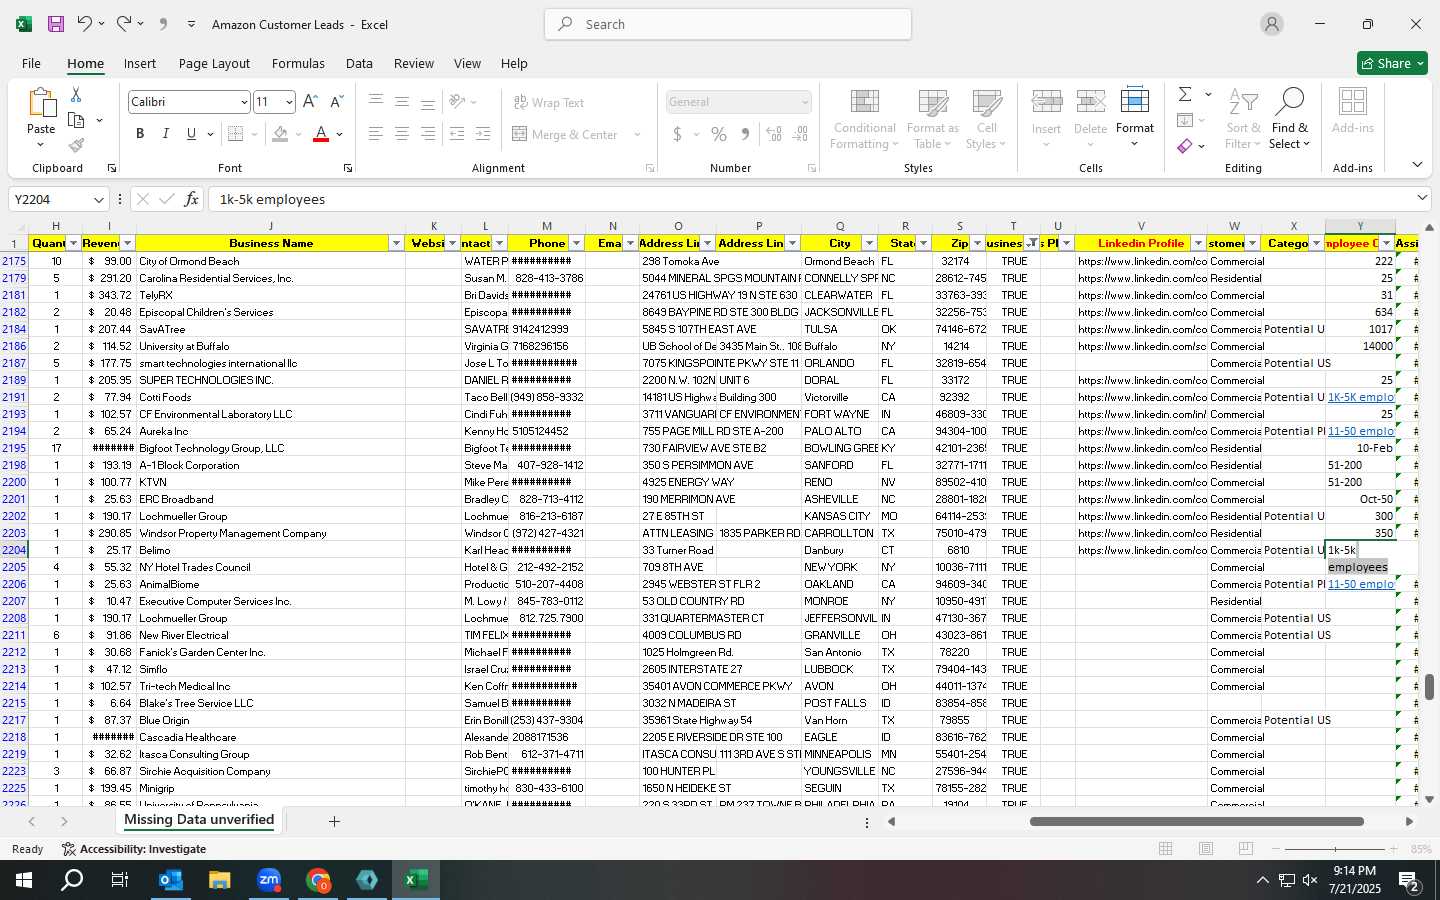1440x900 pixels.
Task: Expand the formula bar
Action: coord(1422,199)
